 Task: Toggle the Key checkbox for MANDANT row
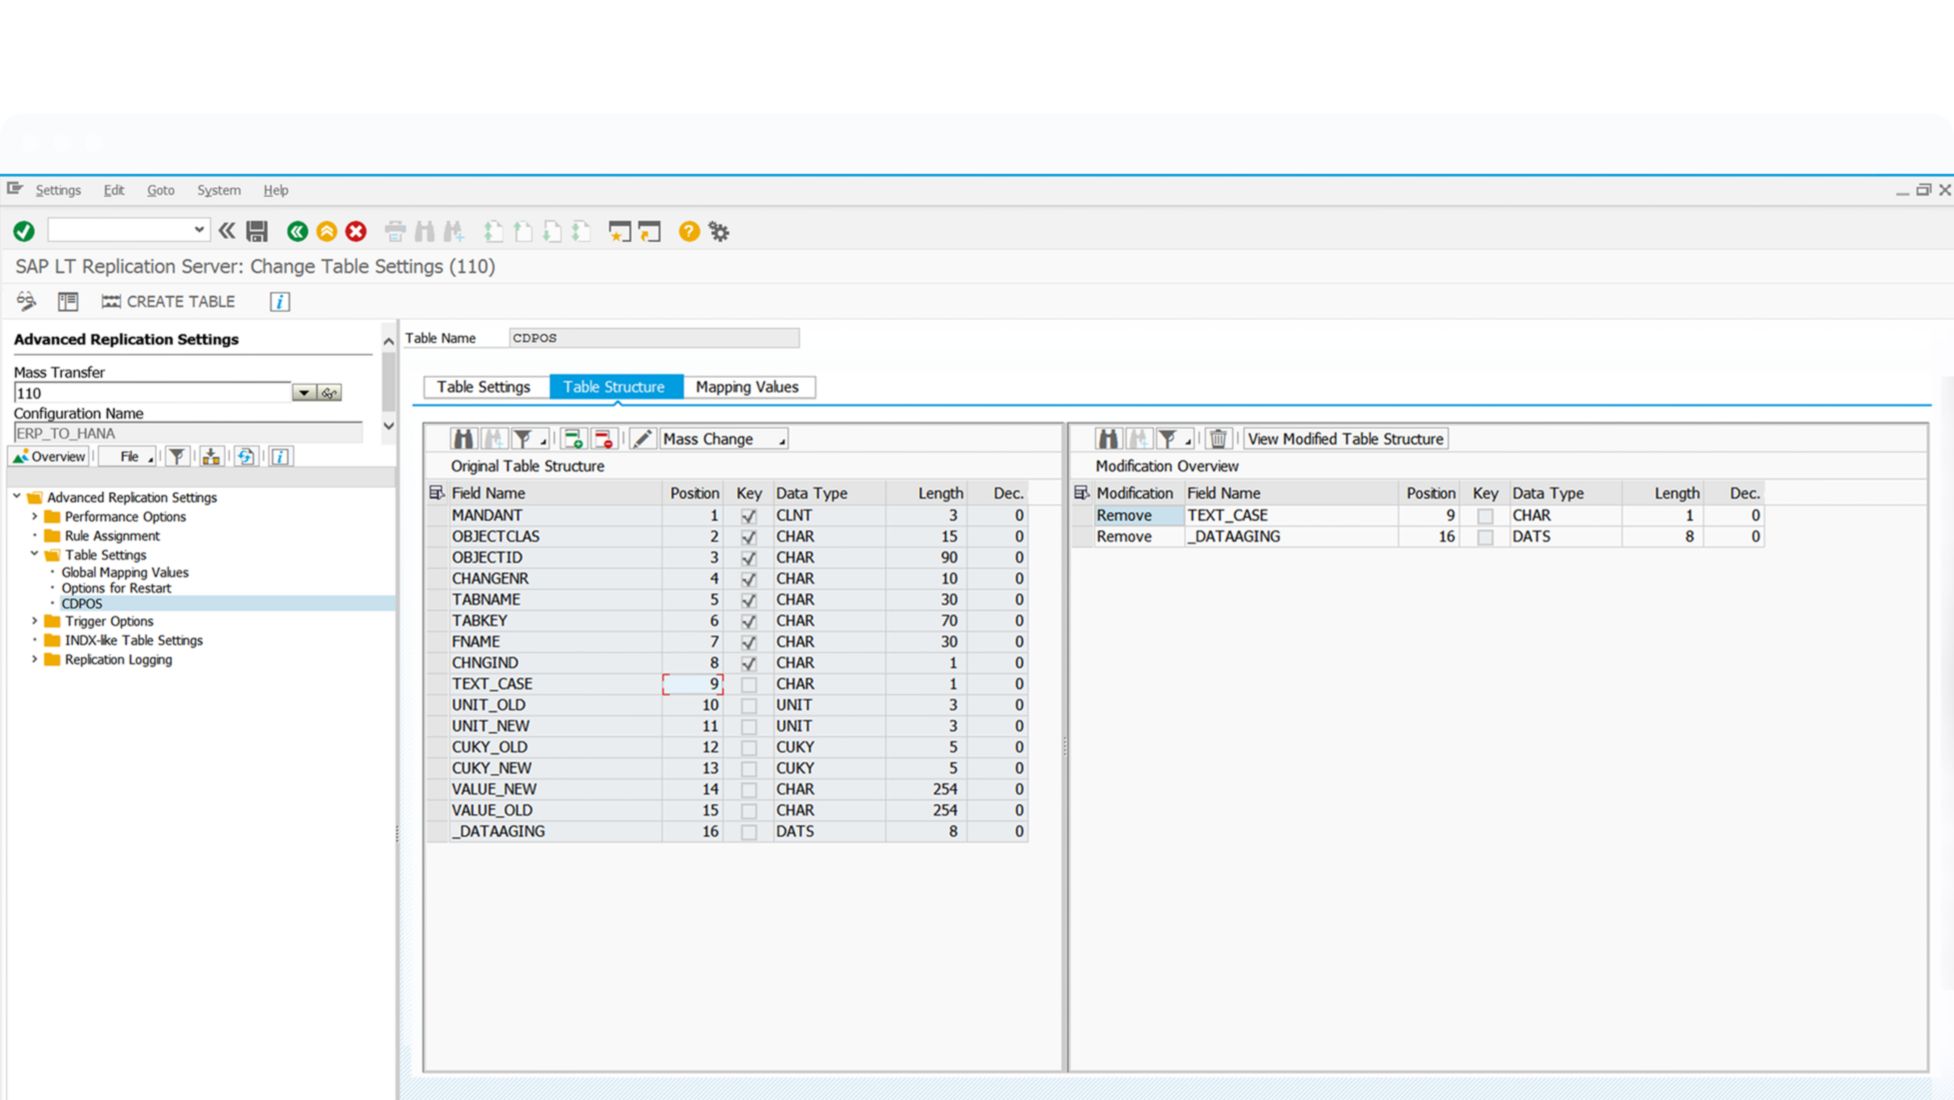pos(748,516)
